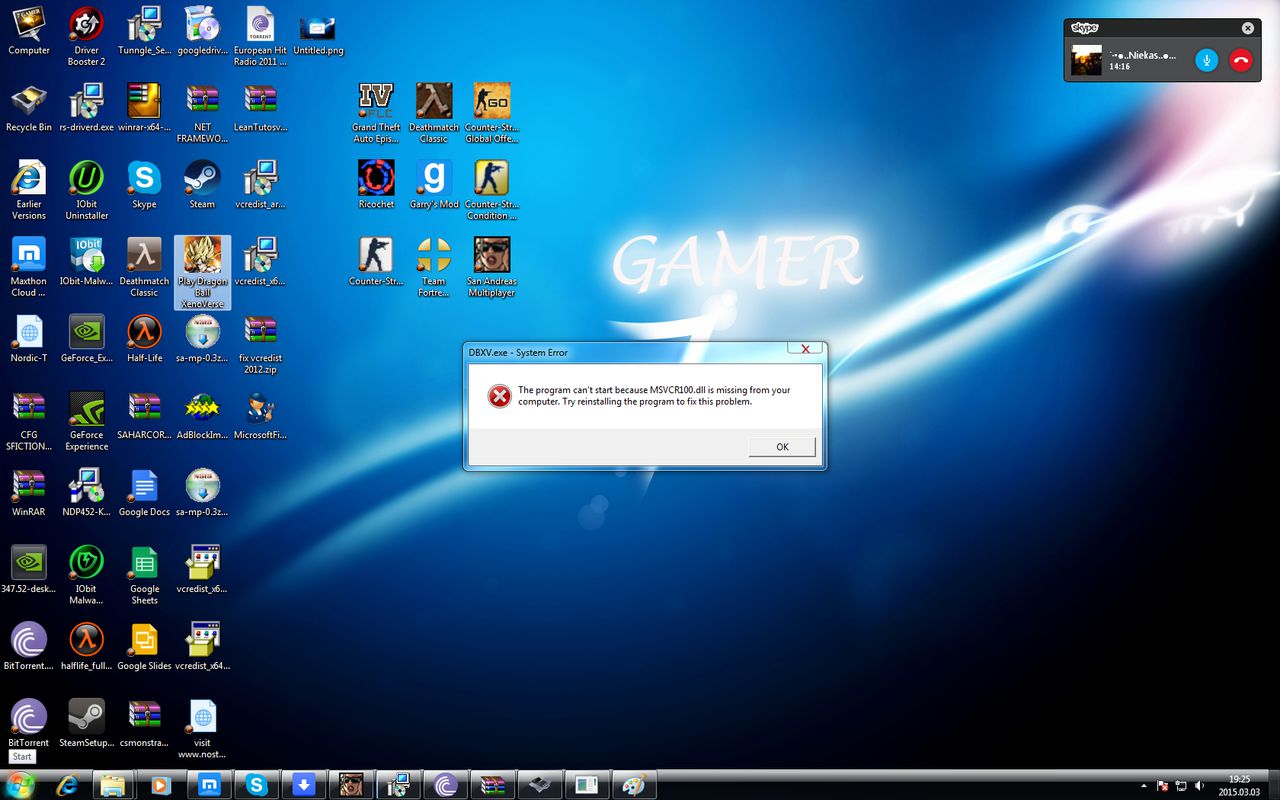Select rs-driverd.exe desktop icon
Screen dimensions: 1280x800
pos(86,107)
